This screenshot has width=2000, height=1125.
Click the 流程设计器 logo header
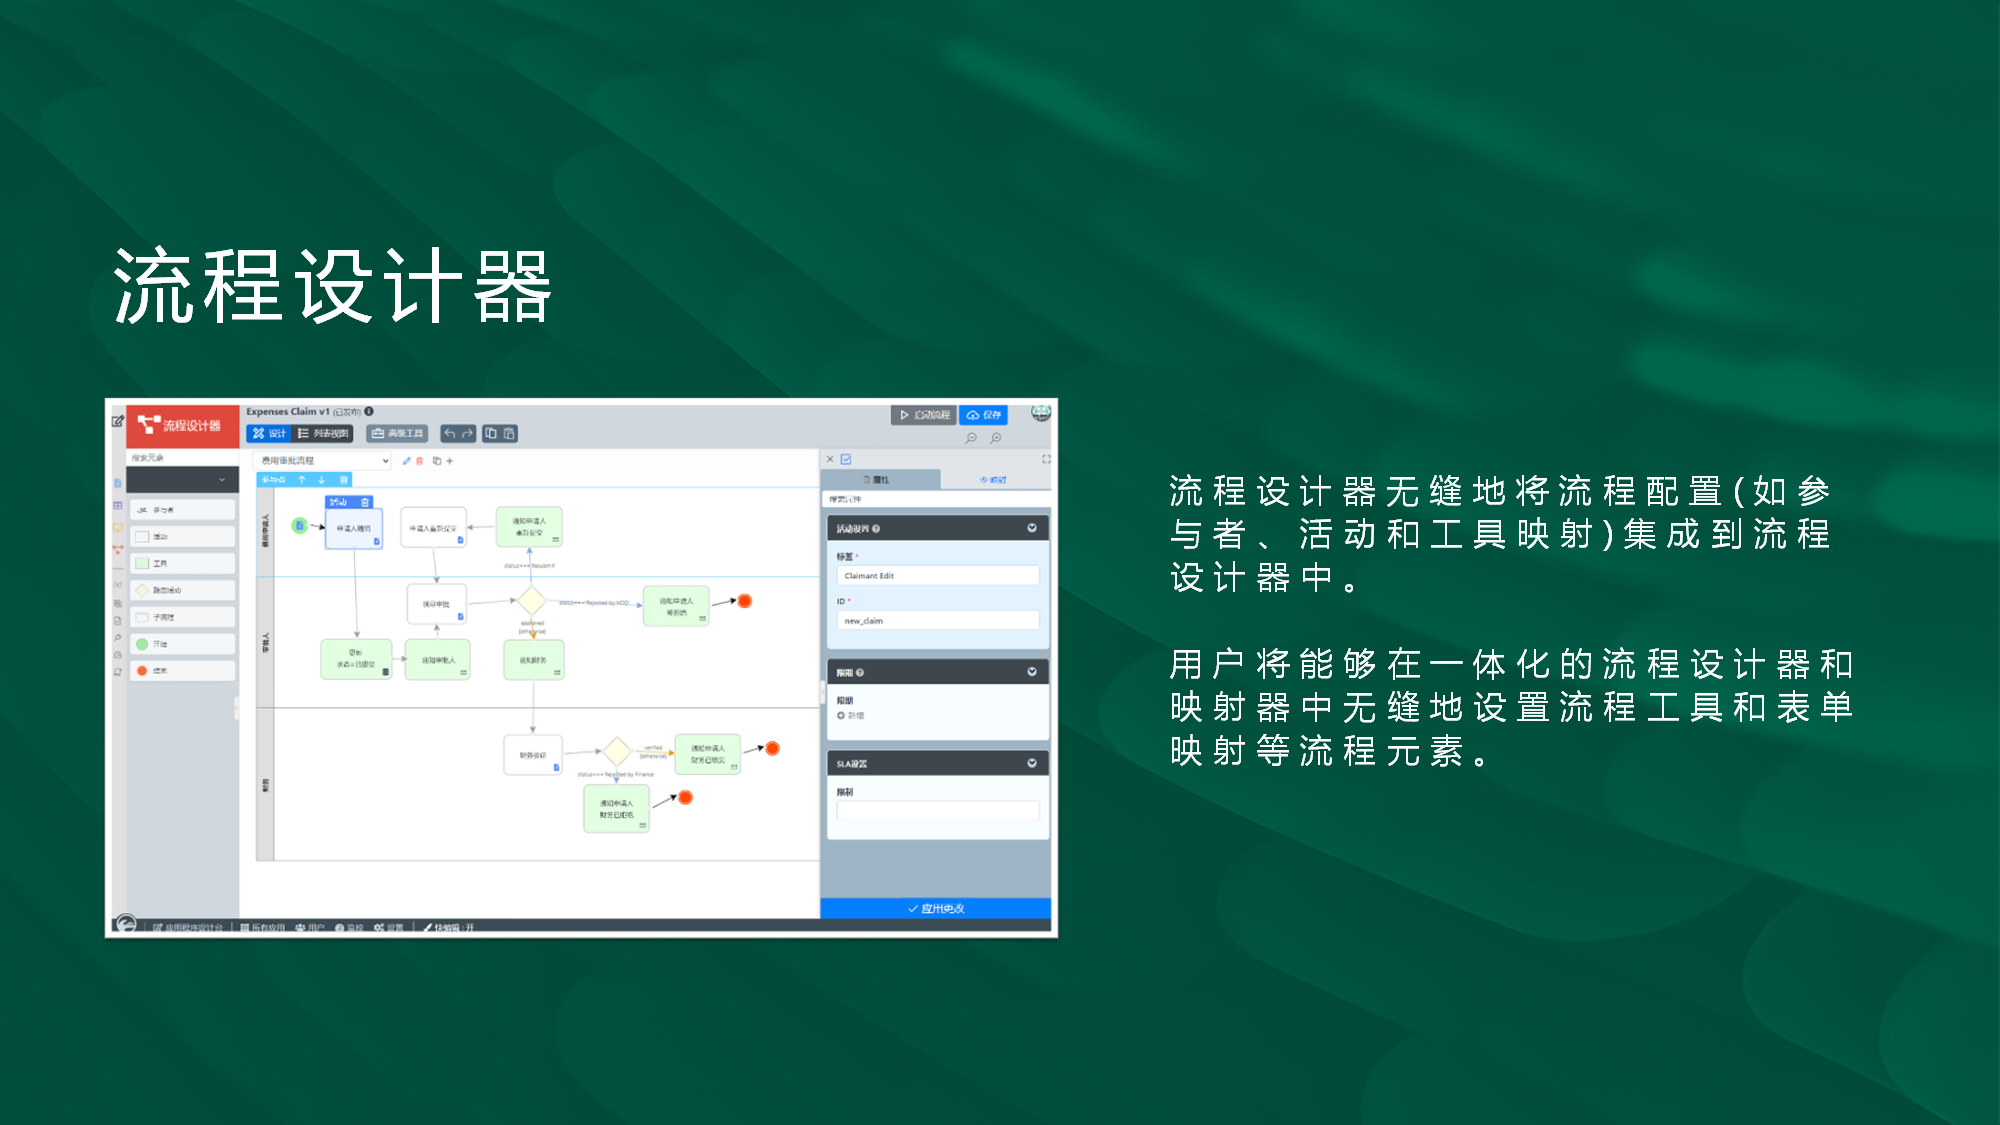pos(183,425)
